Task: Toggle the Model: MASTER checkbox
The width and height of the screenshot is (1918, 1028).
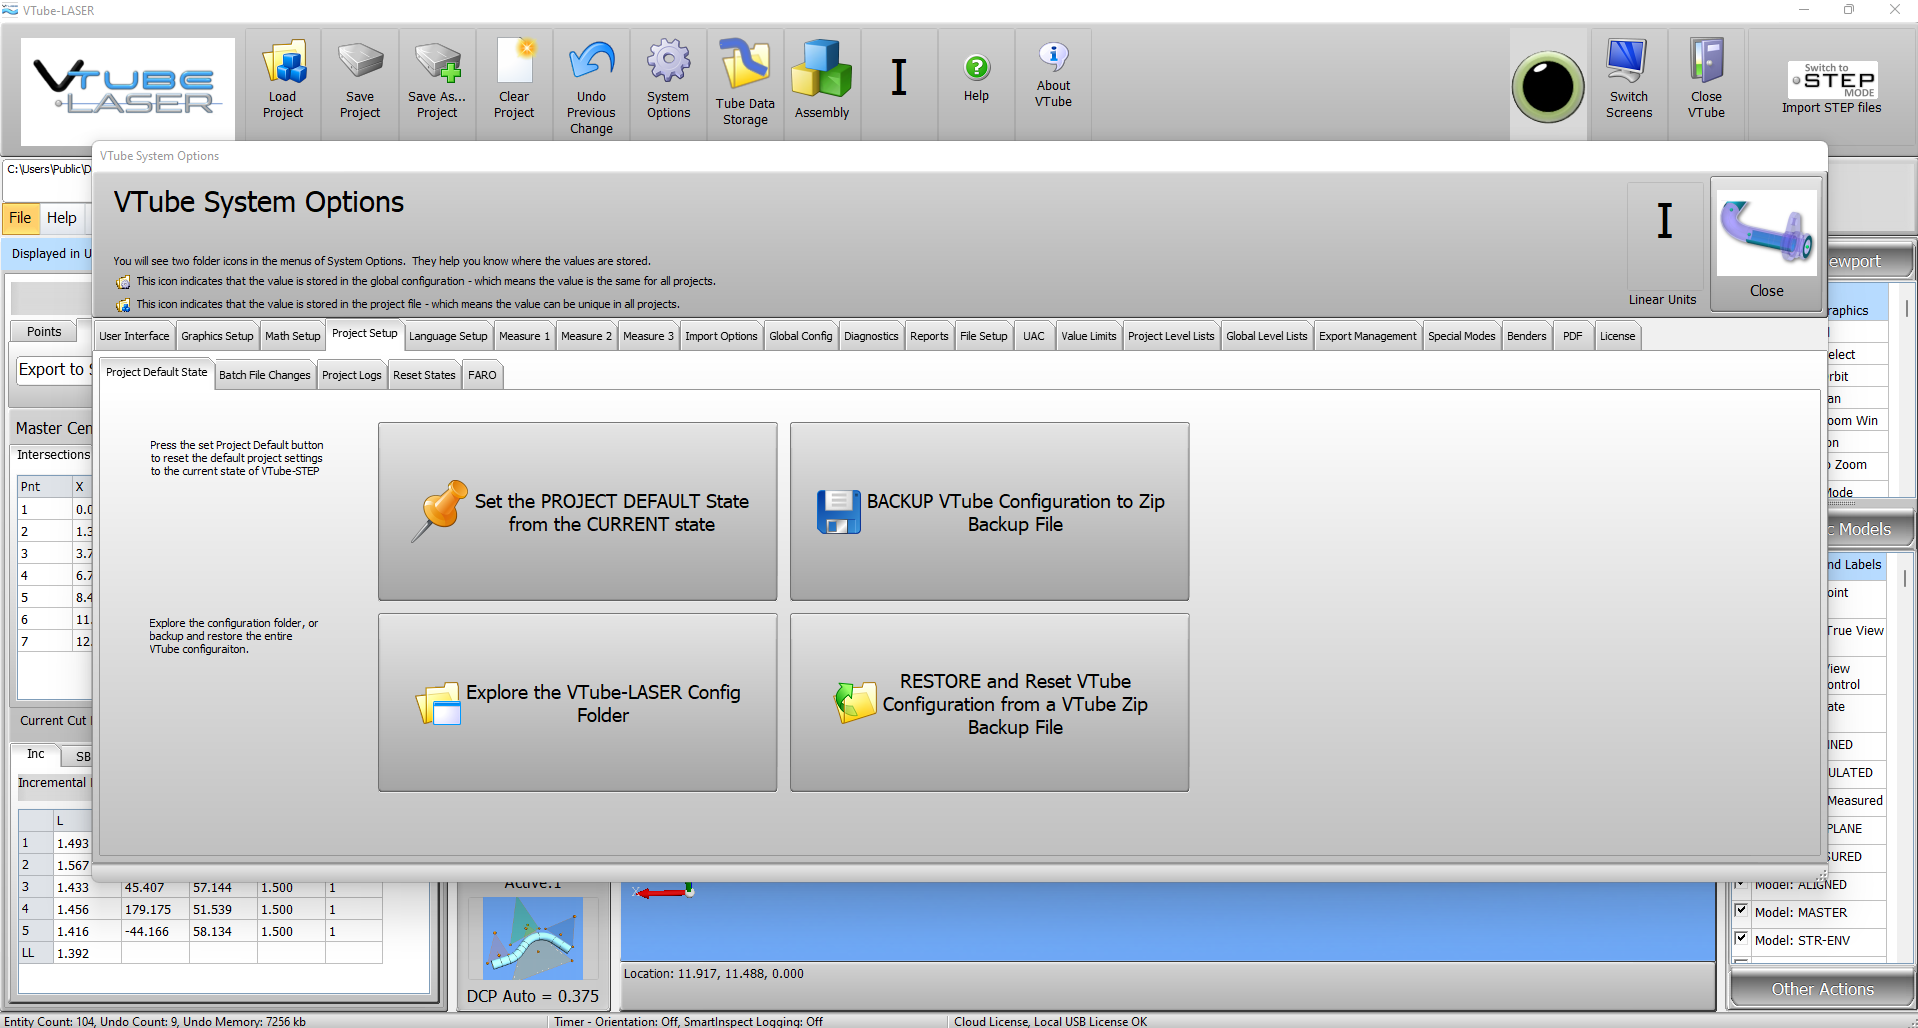Action: click(x=1741, y=911)
